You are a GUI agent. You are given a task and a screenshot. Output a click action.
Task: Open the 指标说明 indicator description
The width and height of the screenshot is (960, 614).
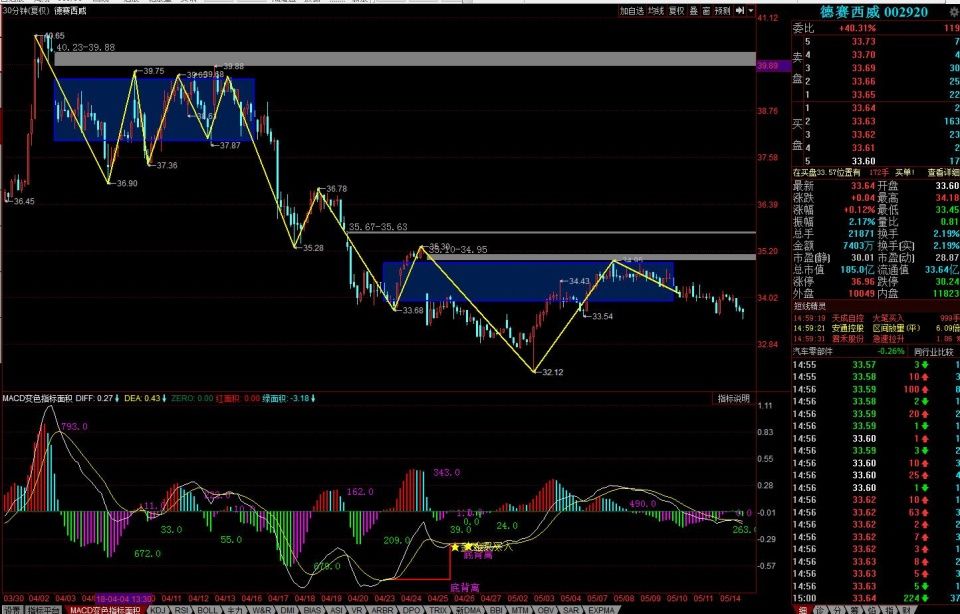732,398
